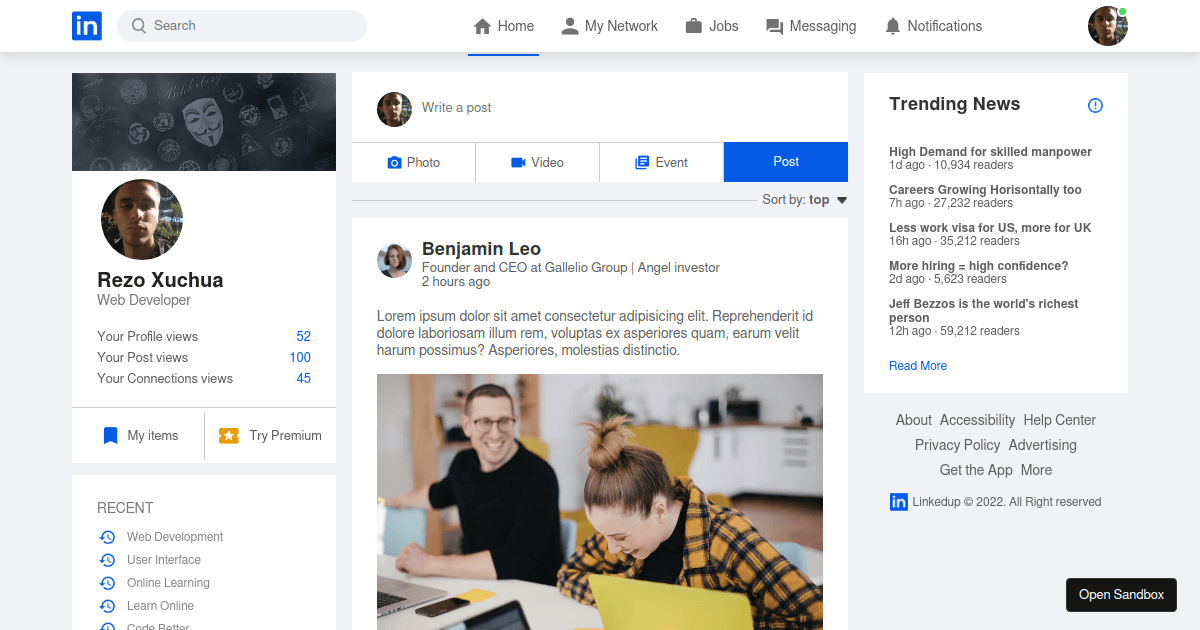
Task: Click the Linkedup logo
Action: (87, 25)
